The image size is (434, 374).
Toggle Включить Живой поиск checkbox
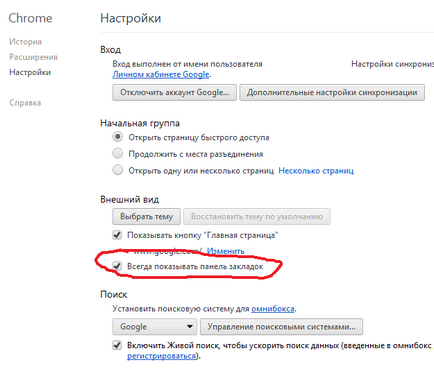(x=117, y=345)
